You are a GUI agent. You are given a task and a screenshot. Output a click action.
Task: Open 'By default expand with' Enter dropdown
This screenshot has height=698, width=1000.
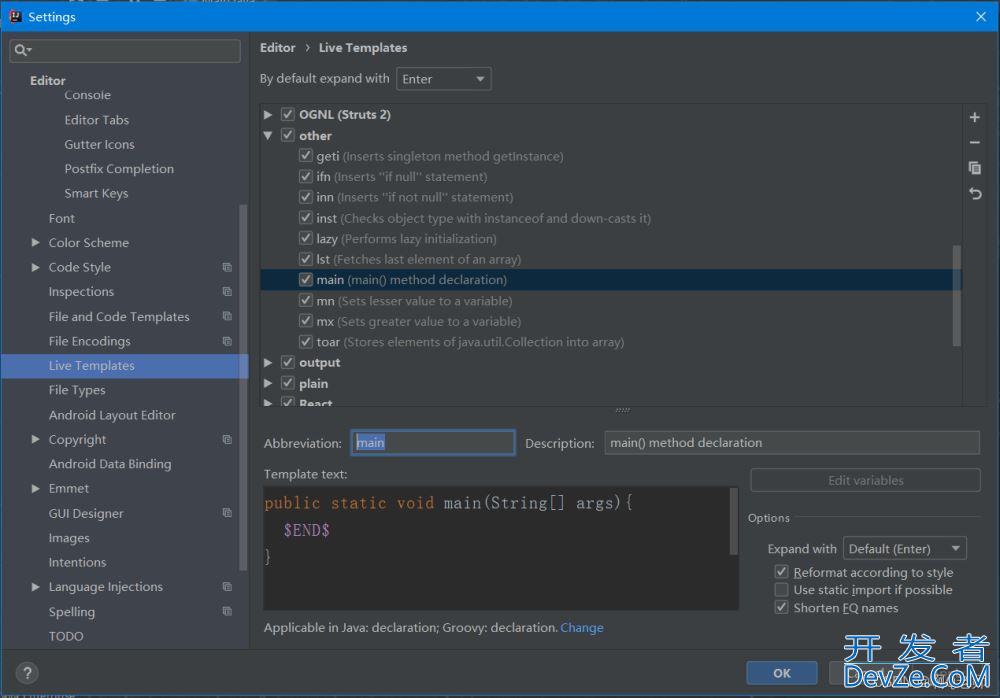tap(444, 79)
